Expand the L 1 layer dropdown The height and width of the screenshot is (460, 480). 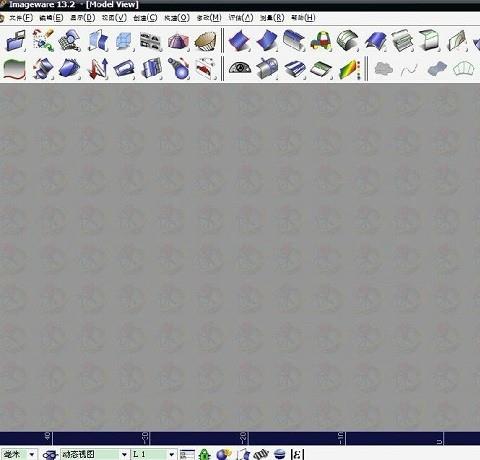click(x=171, y=454)
